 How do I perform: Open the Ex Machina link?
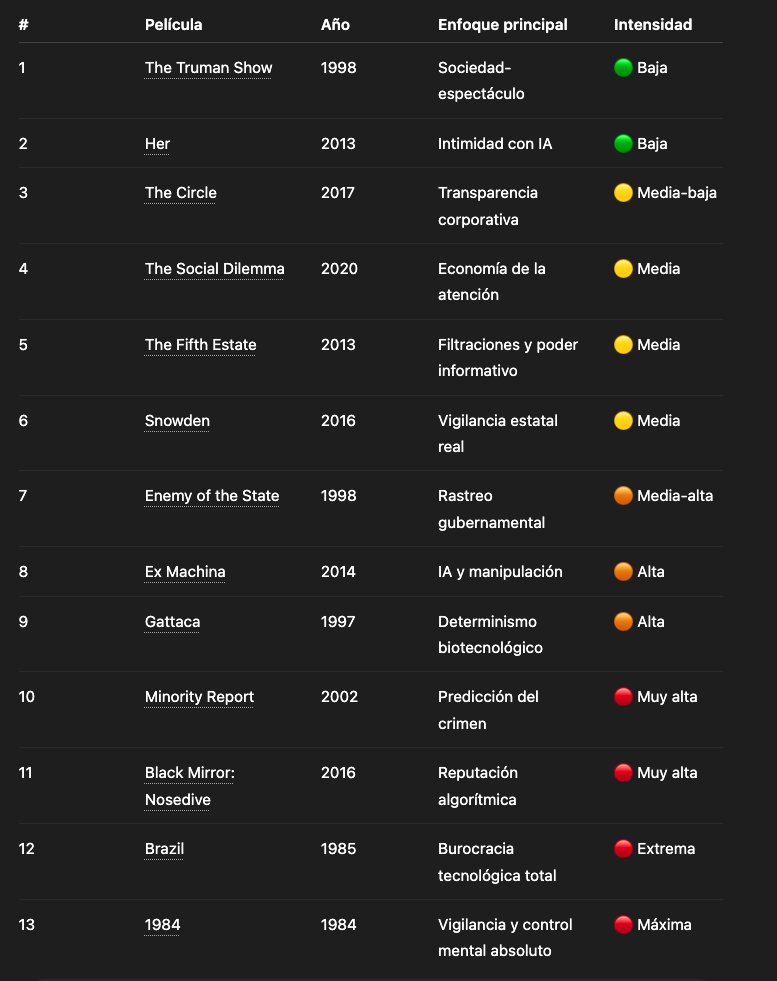(185, 572)
